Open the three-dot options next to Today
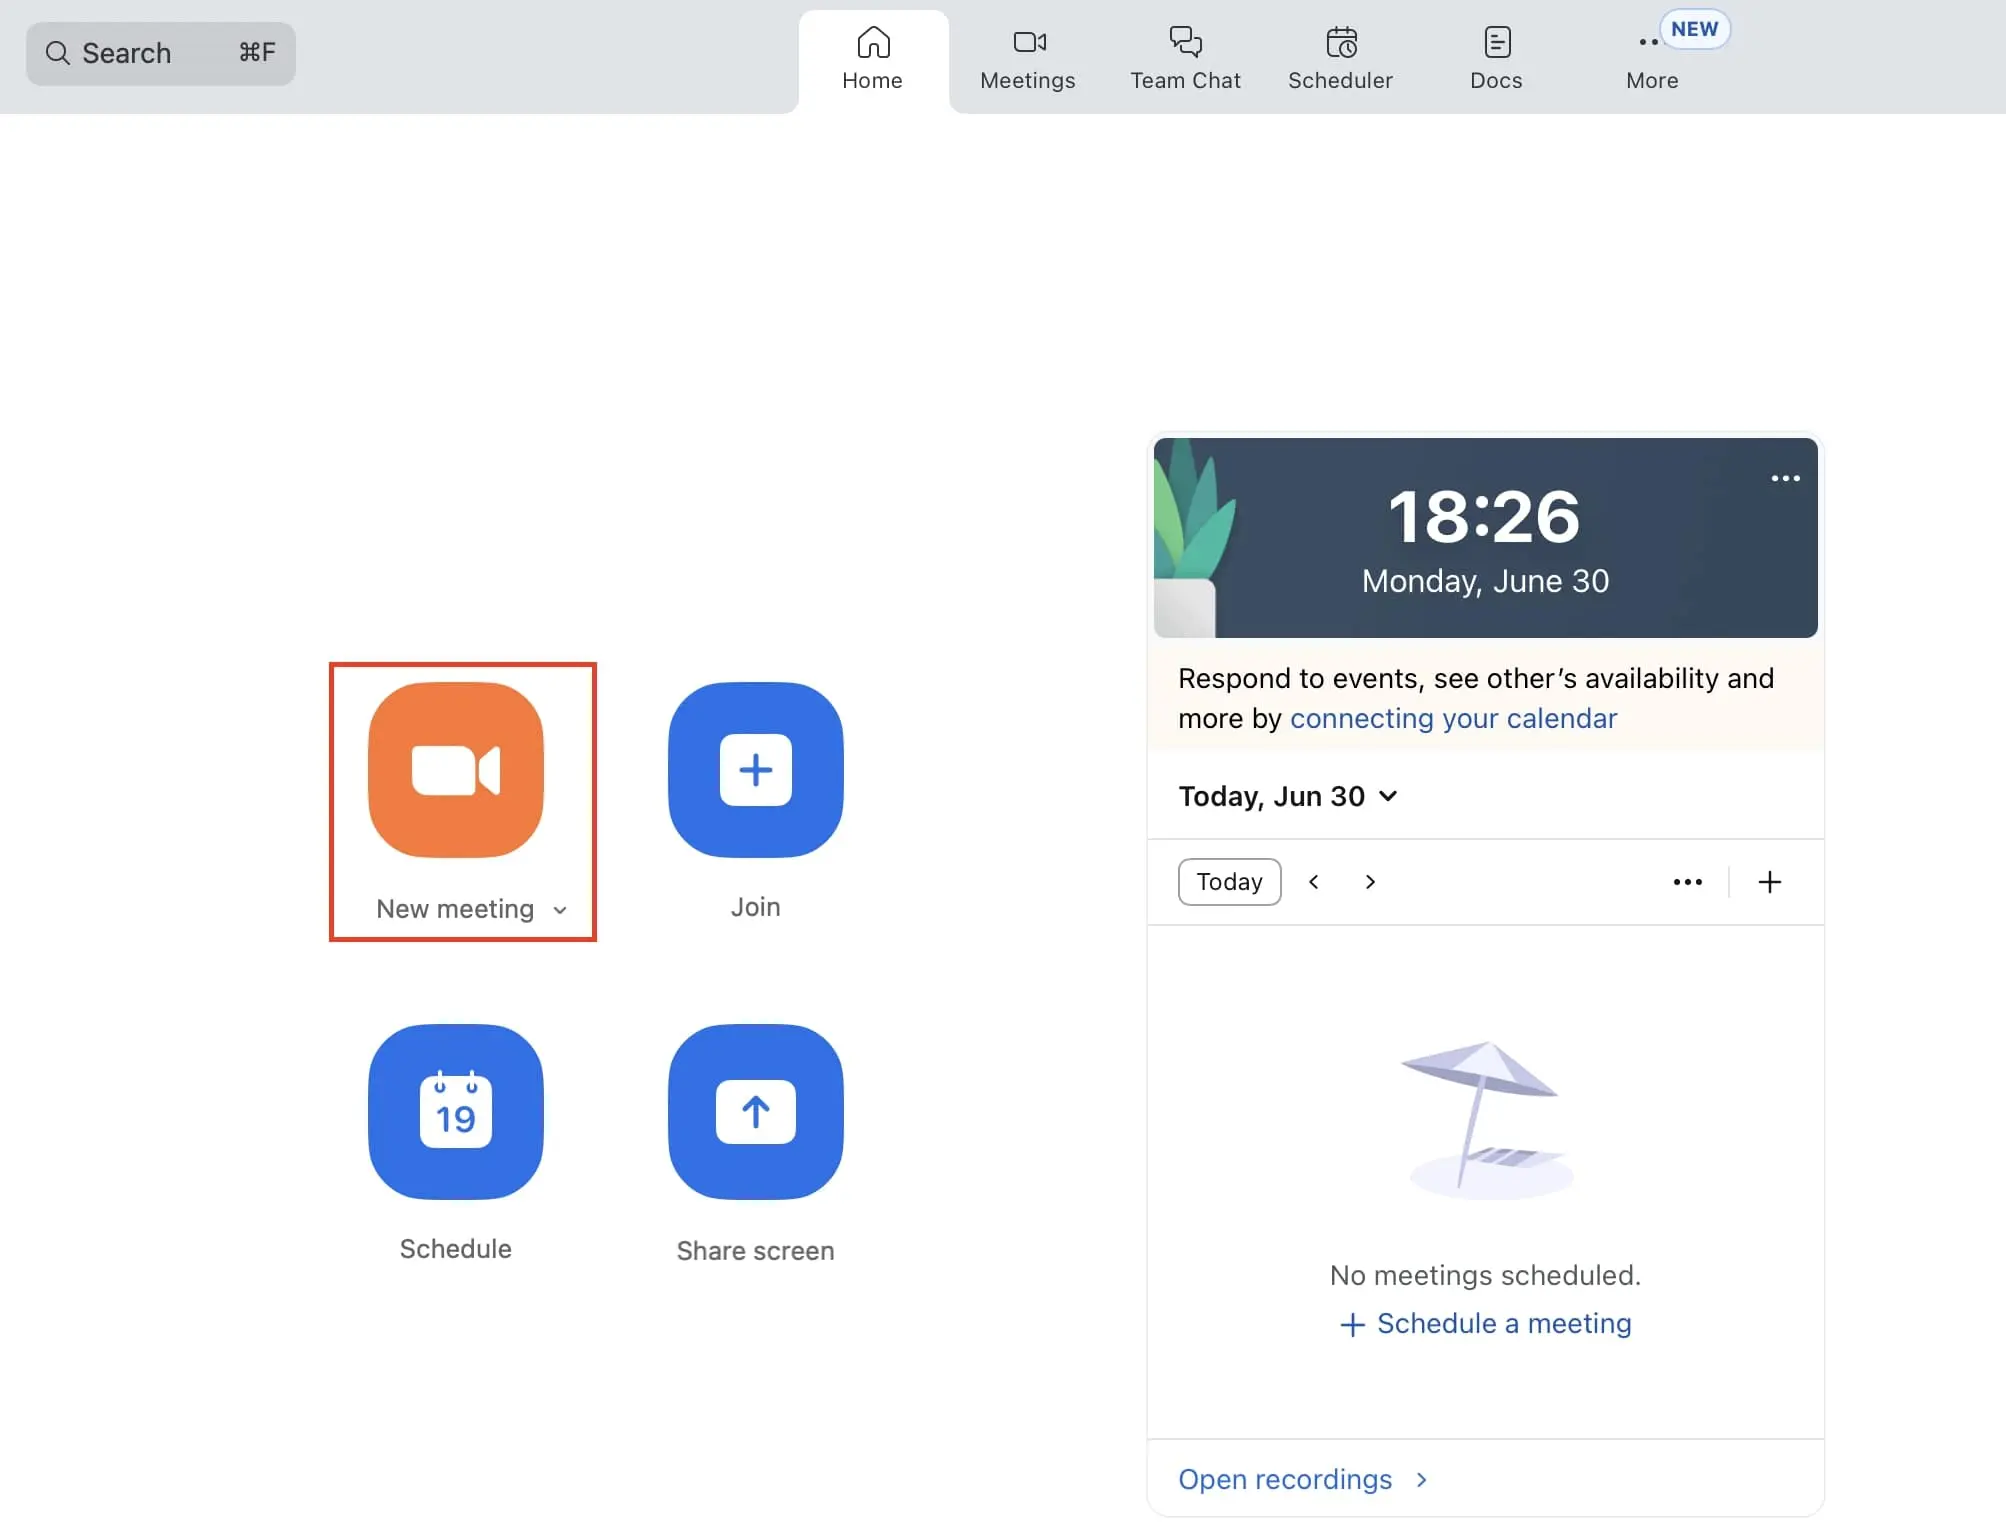 tap(1688, 881)
